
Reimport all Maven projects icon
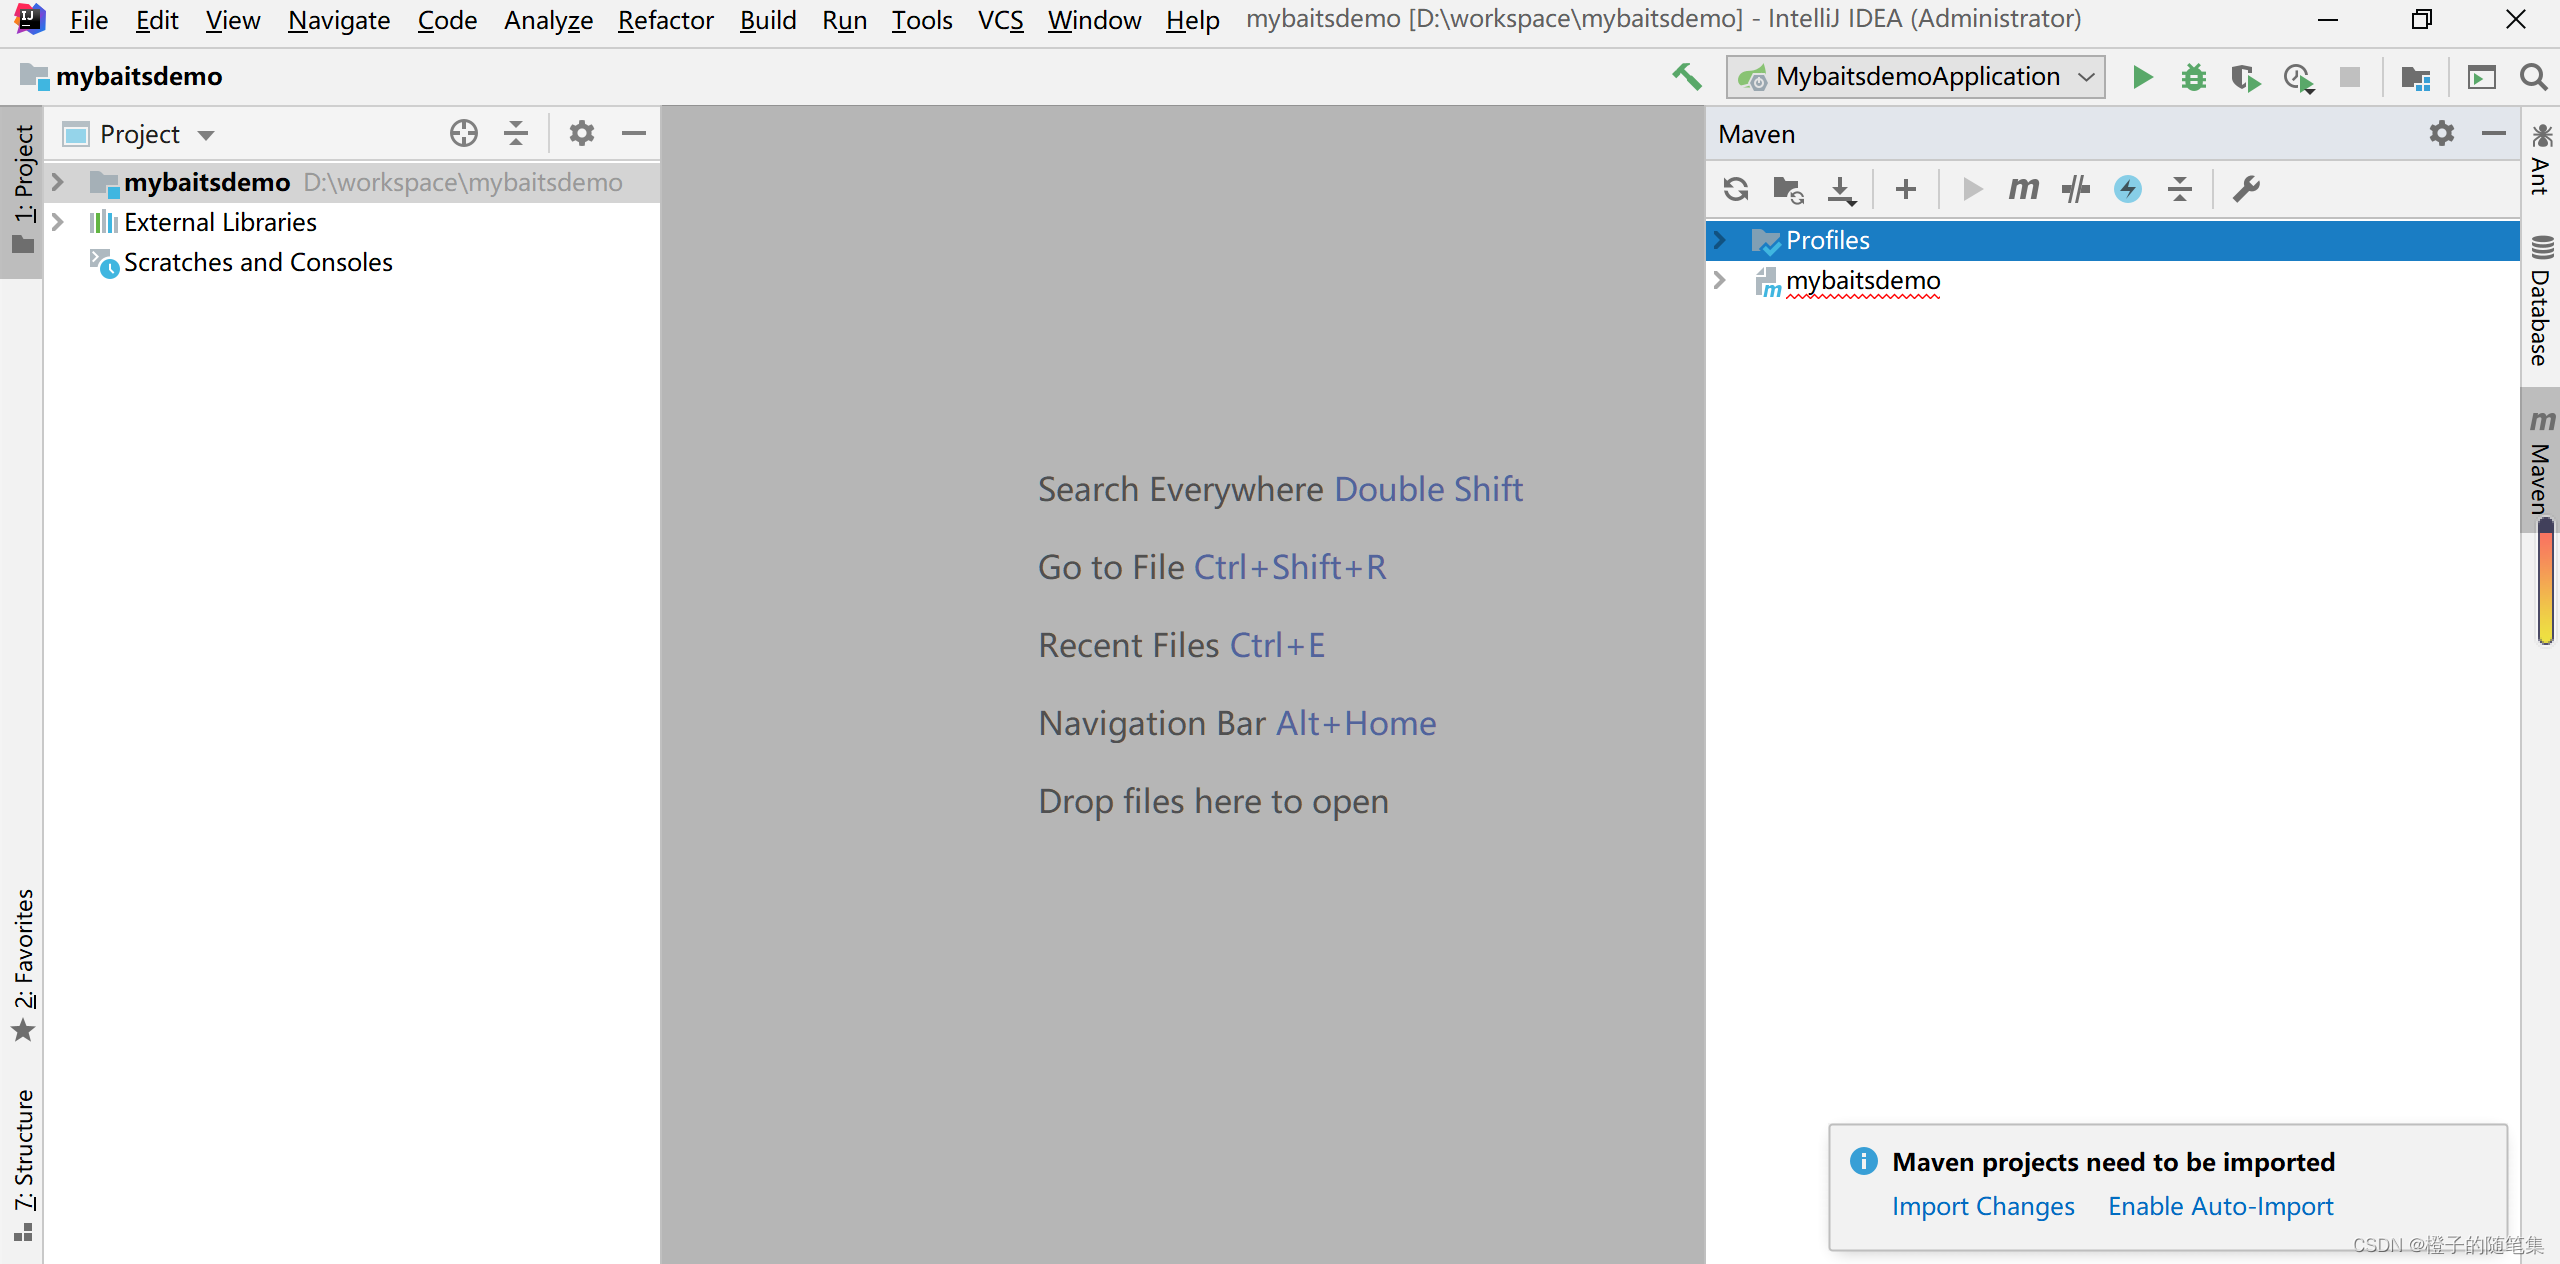coord(1736,189)
